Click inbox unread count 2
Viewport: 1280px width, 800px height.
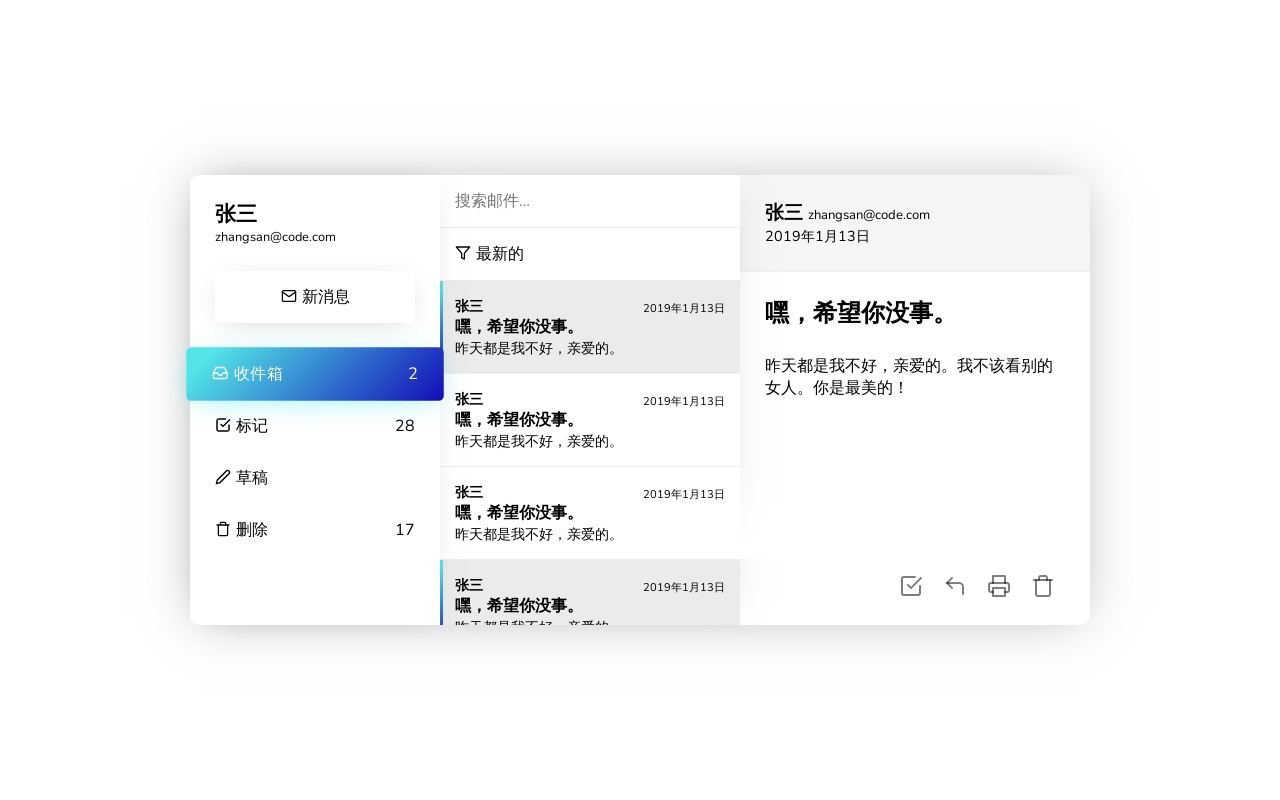point(413,374)
